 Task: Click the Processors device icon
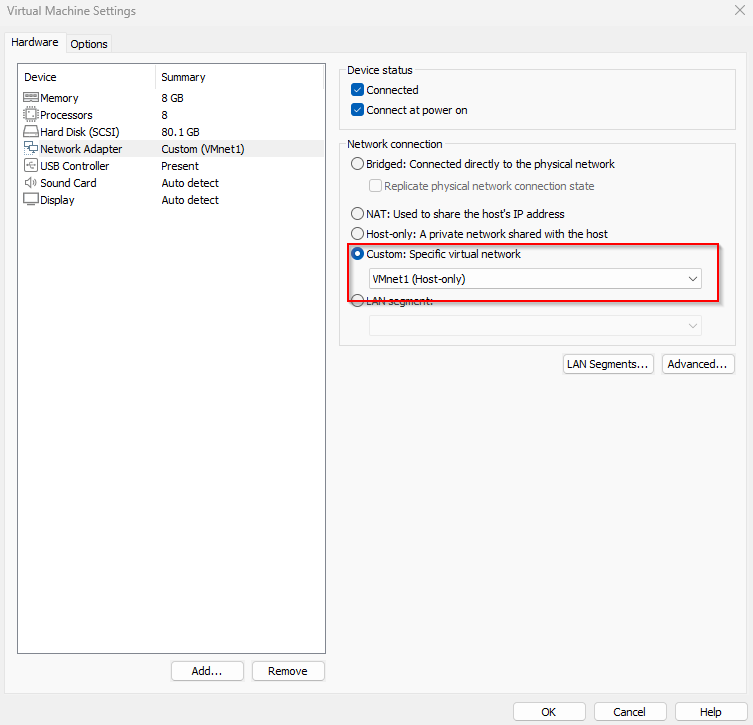(x=30, y=115)
